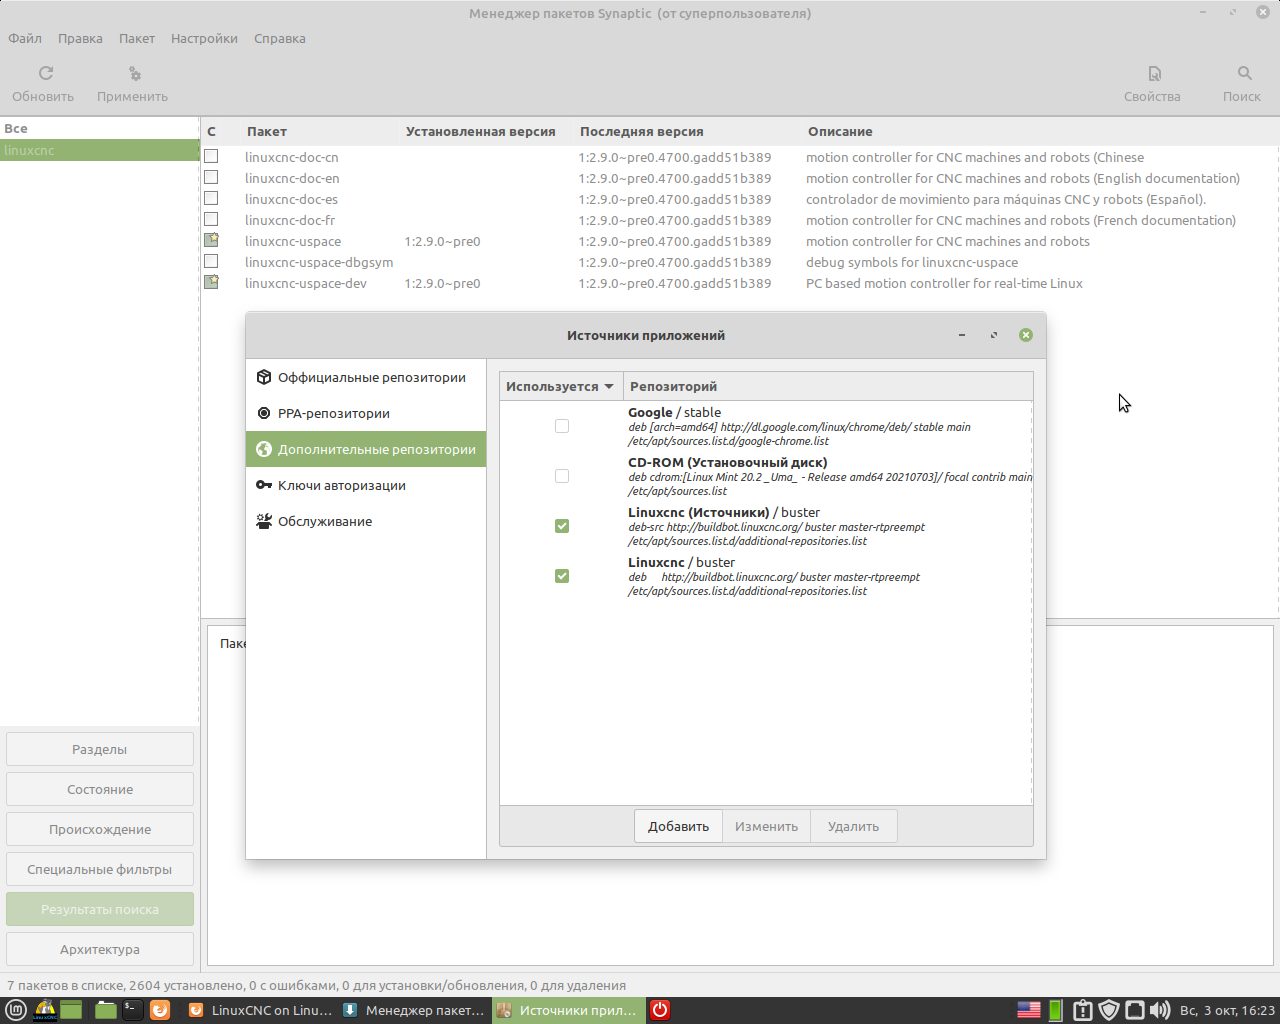Open Специальные фильтры

pyautogui.click(x=100, y=869)
